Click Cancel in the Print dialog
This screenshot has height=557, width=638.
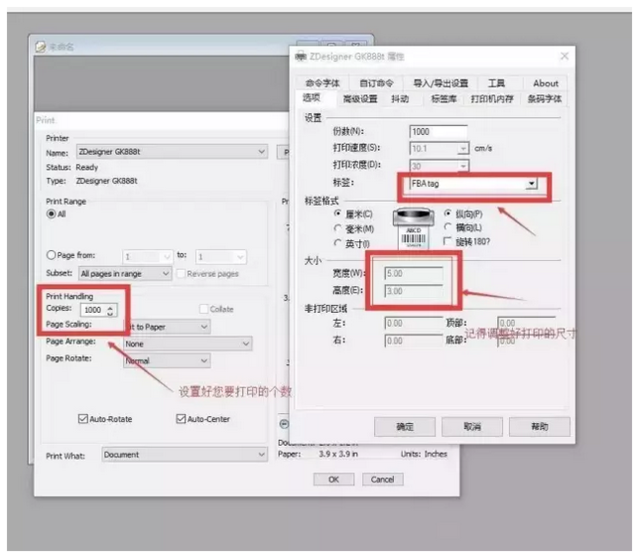(382, 479)
